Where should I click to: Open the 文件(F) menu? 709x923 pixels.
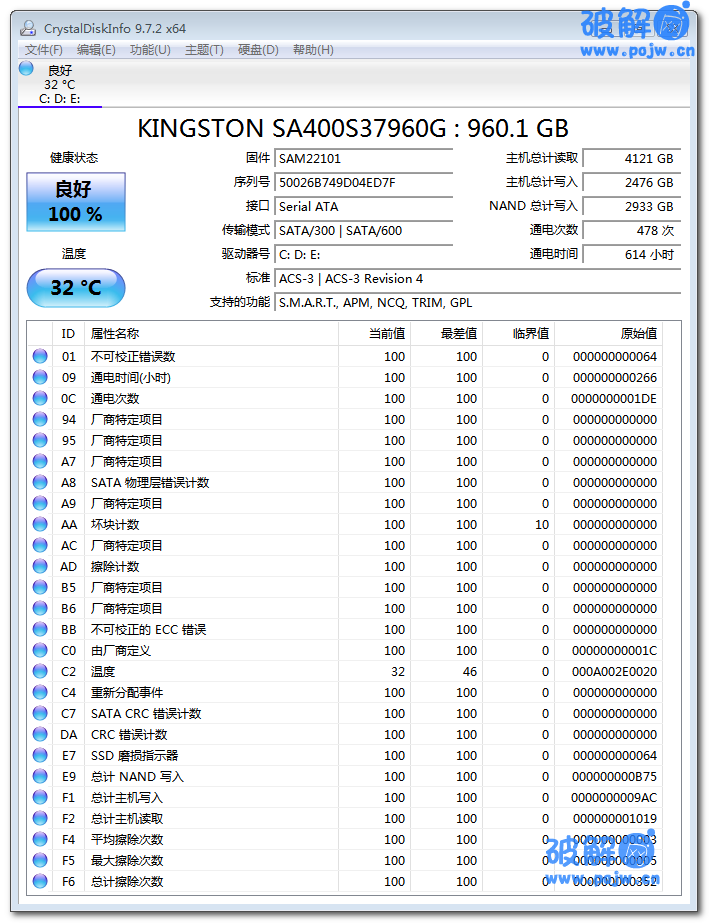coord(44,50)
